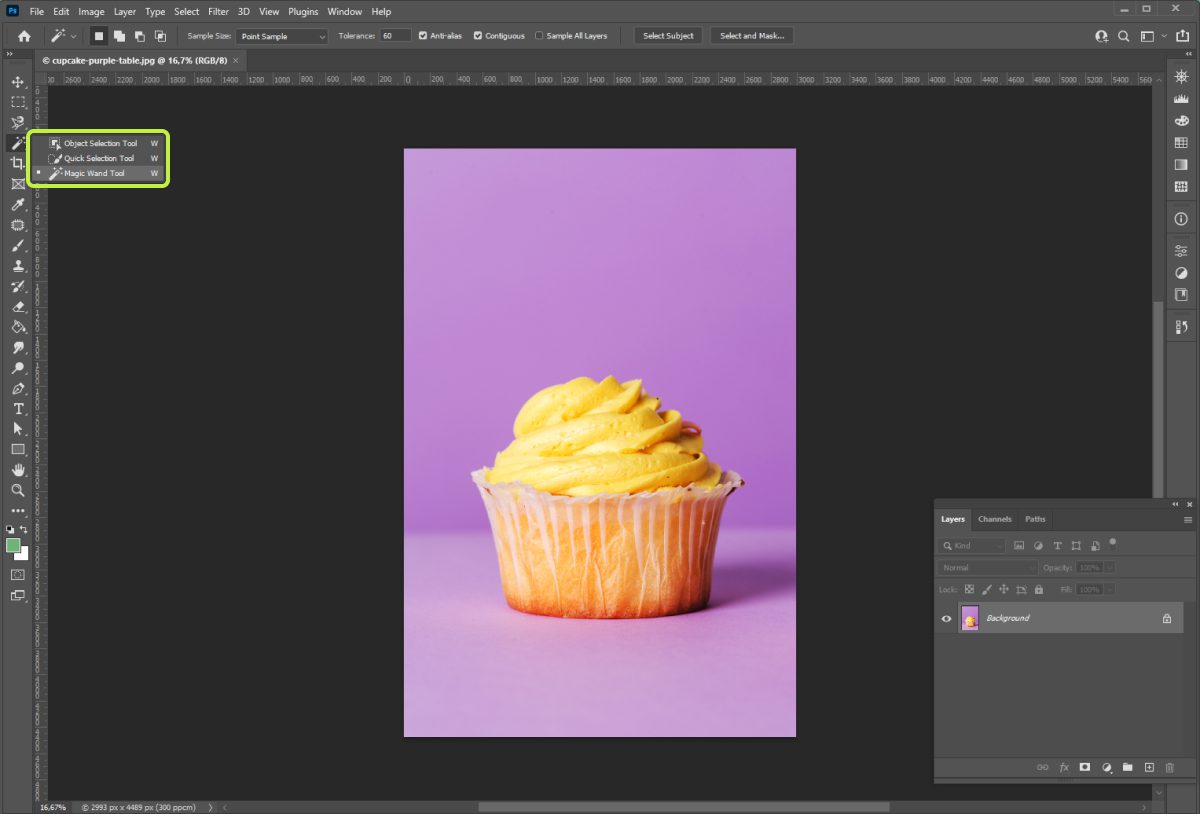Viewport: 1200px width, 814px height.
Task: Toggle lock position icon
Action: tap(1004, 590)
